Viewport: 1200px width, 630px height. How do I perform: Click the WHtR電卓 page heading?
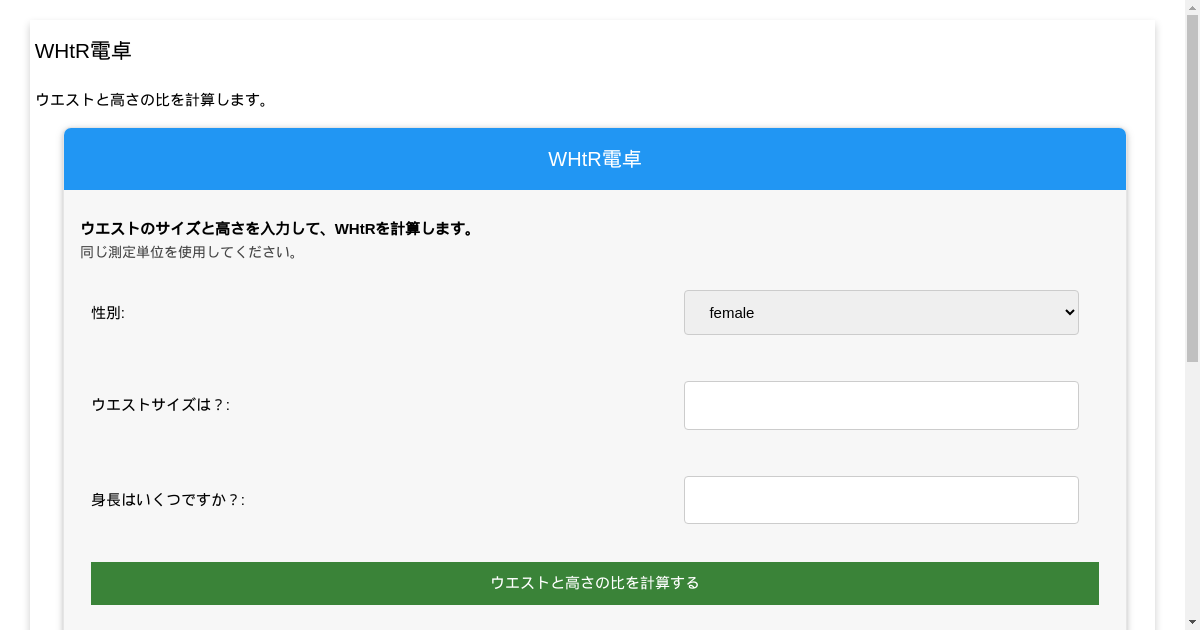click(83, 50)
